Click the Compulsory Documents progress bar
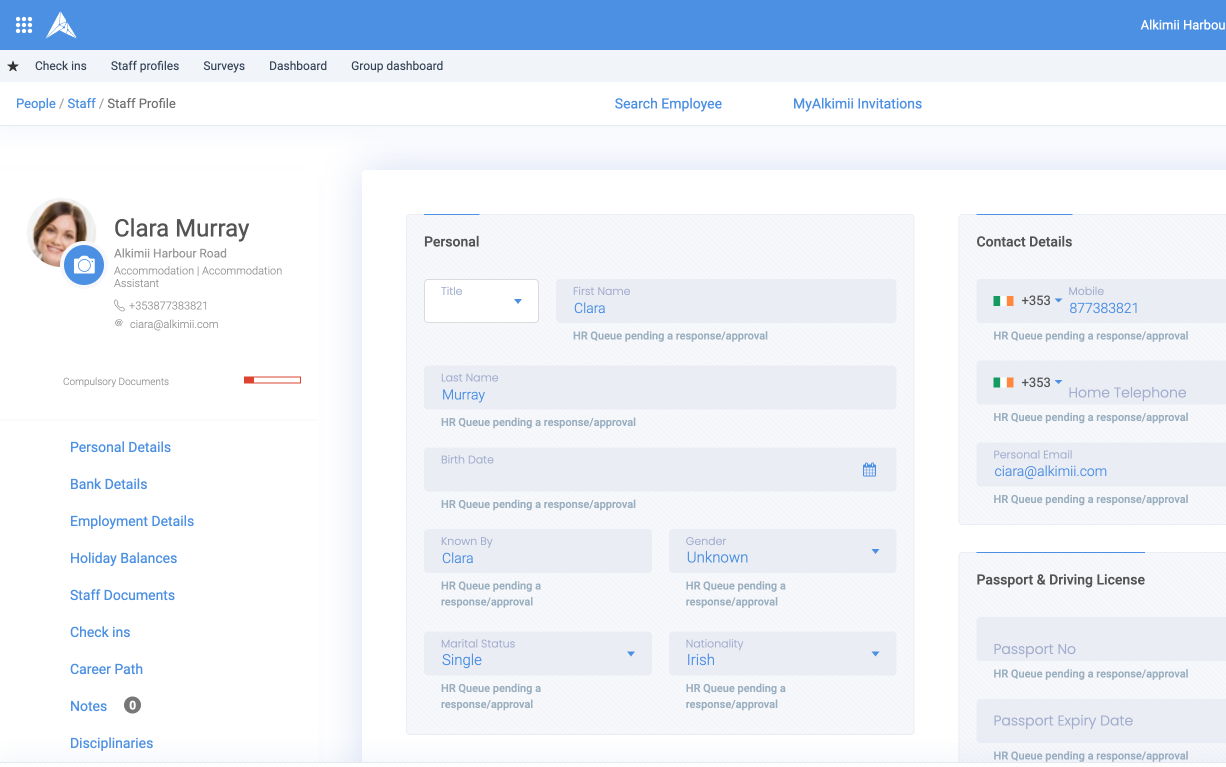Screen dimensions: 1226x767 [272, 380]
